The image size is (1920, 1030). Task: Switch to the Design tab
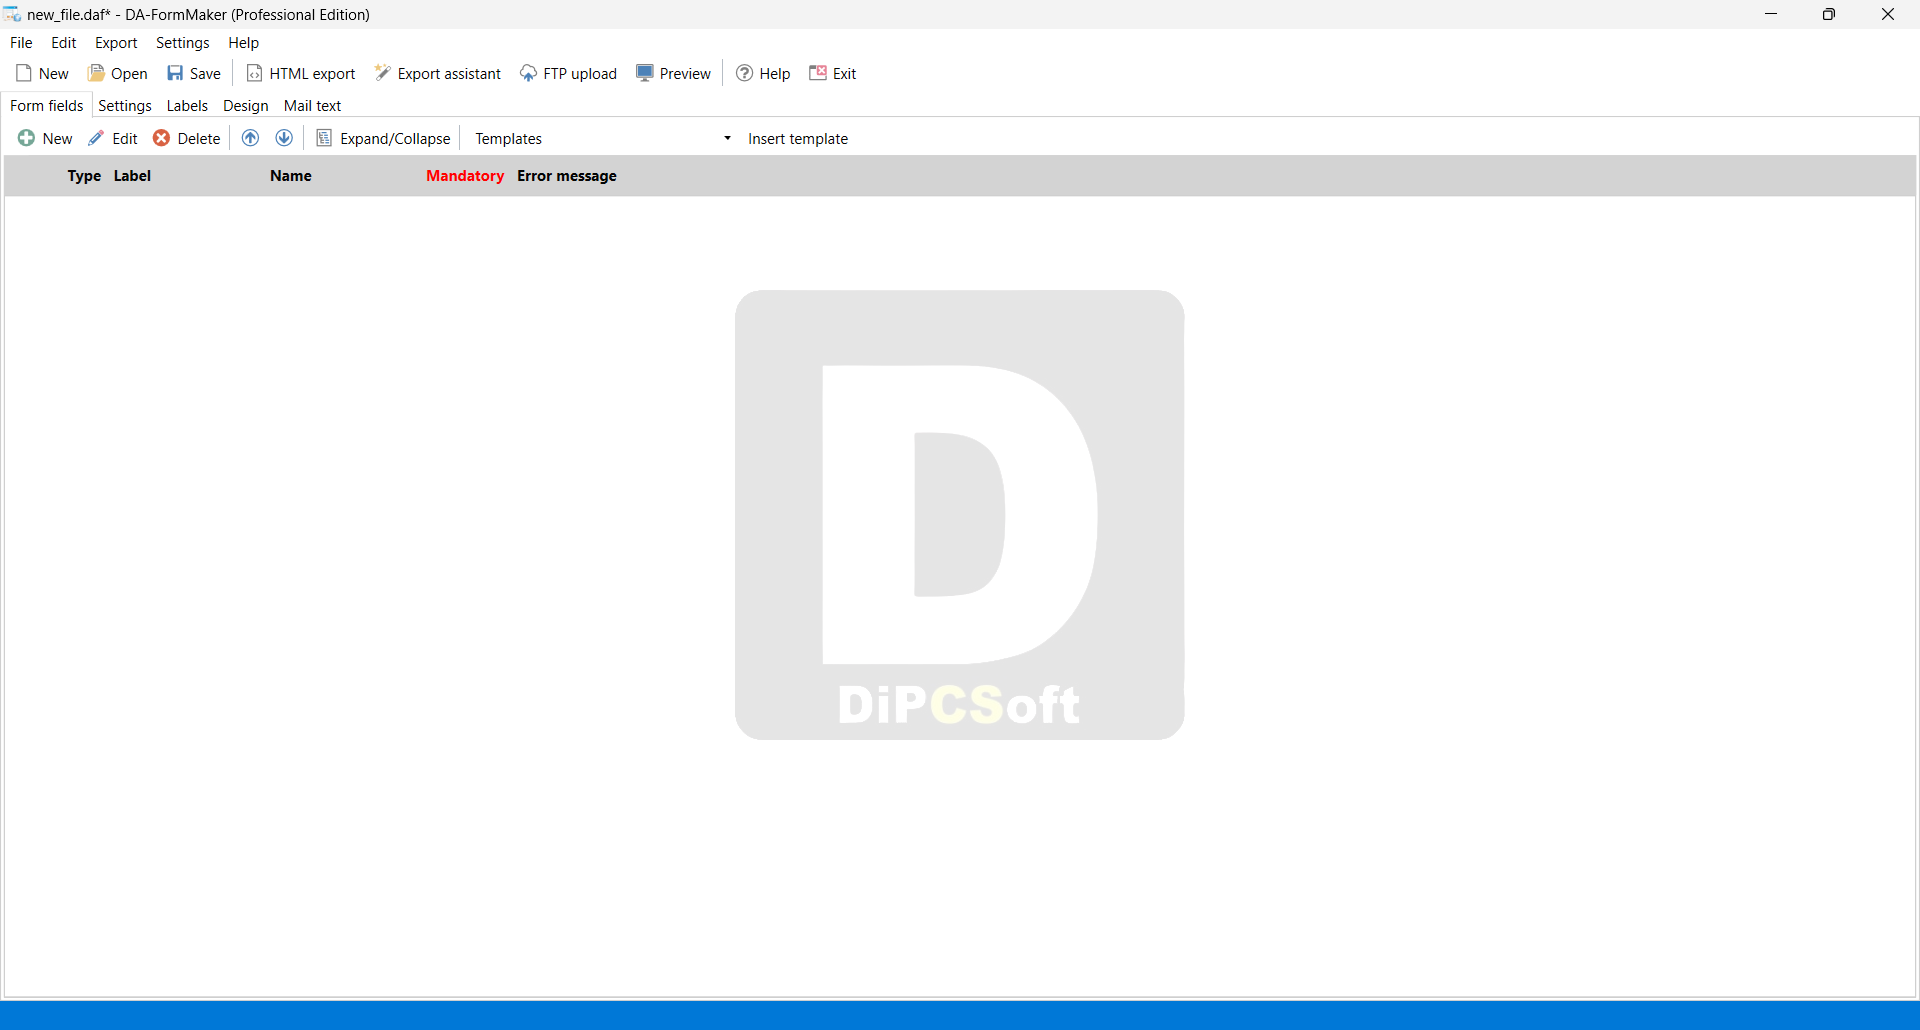pyautogui.click(x=246, y=105)
